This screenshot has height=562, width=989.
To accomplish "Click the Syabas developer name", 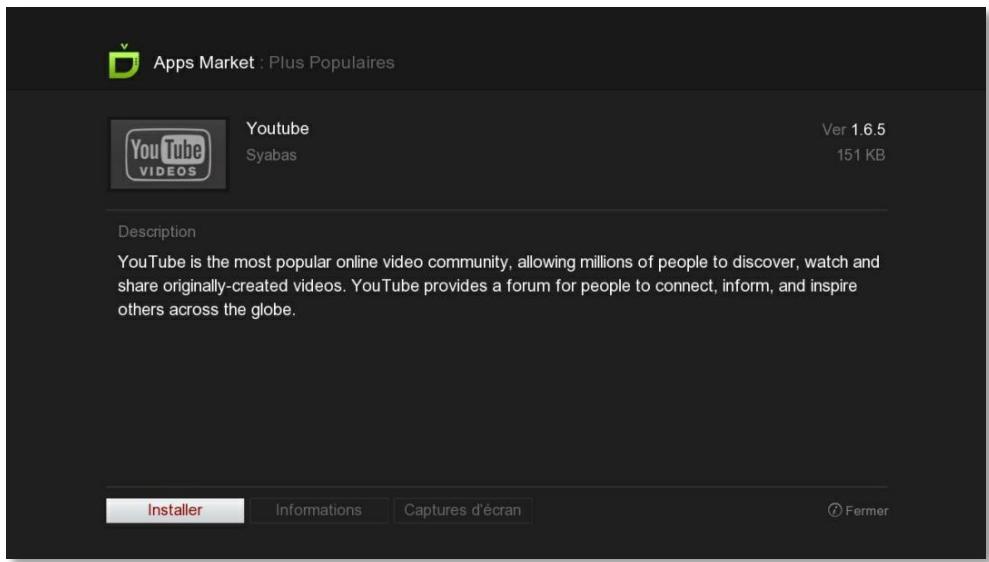I will 271,155.
